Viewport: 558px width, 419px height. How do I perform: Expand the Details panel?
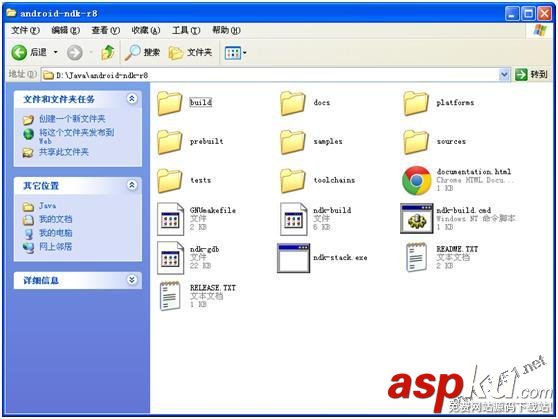click(132, 280)
